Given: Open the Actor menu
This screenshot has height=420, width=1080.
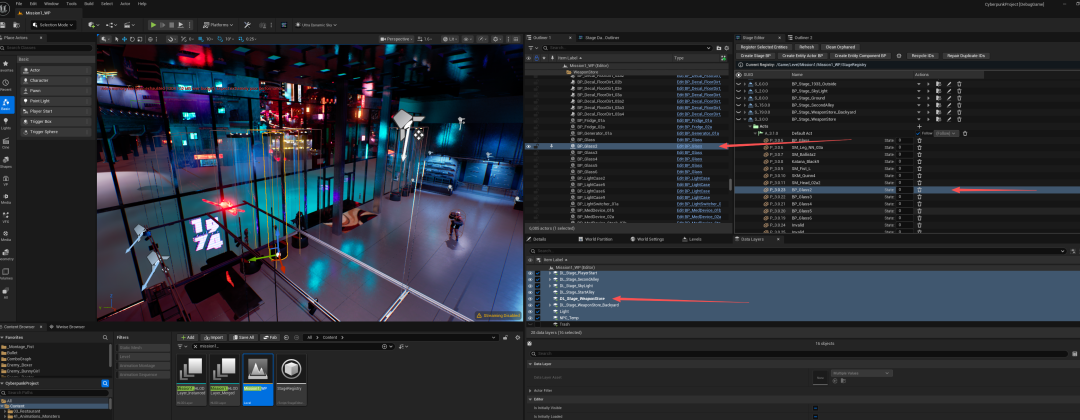Looking at the screenshot, I should coord(125,3).
